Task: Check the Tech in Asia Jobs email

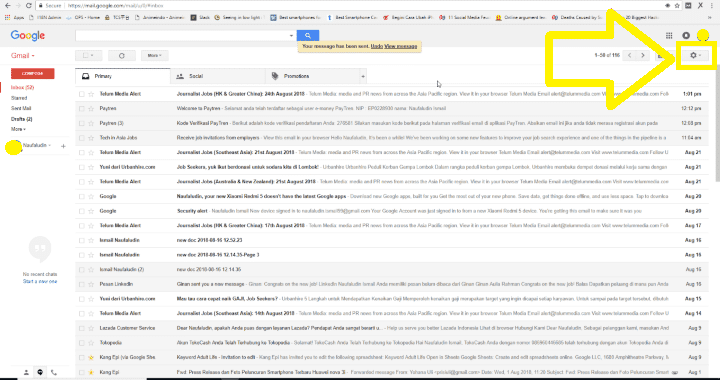Action: click(x=81, y=138)
